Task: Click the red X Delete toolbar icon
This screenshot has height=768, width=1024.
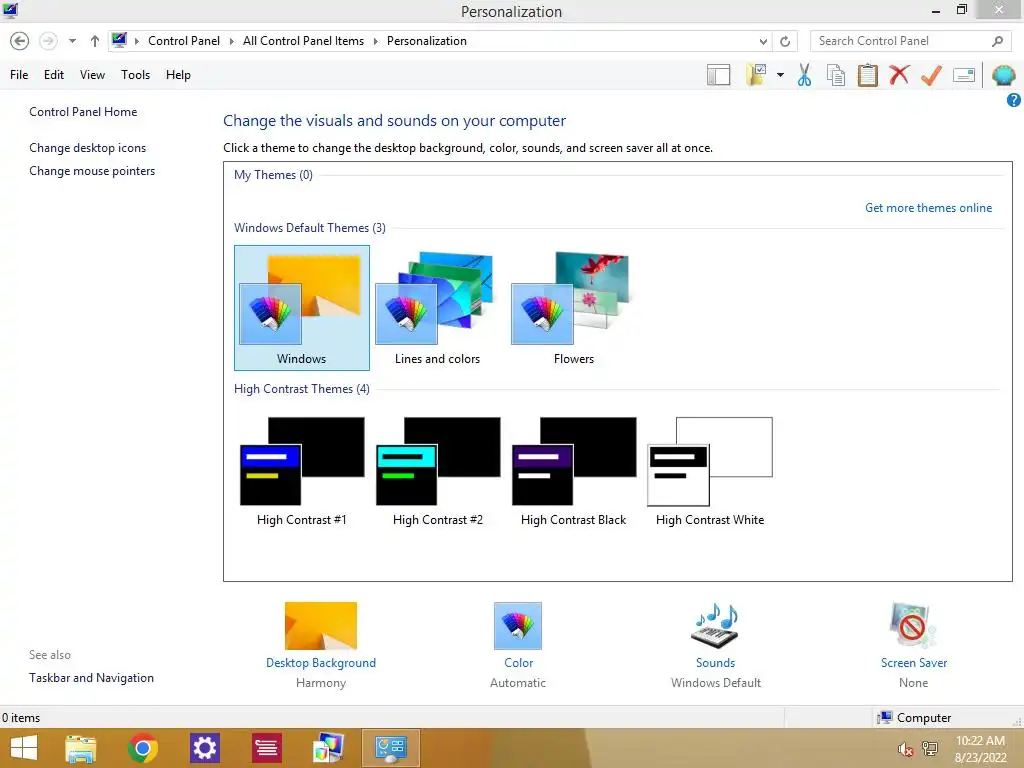Action: click(x=899, y=75)
